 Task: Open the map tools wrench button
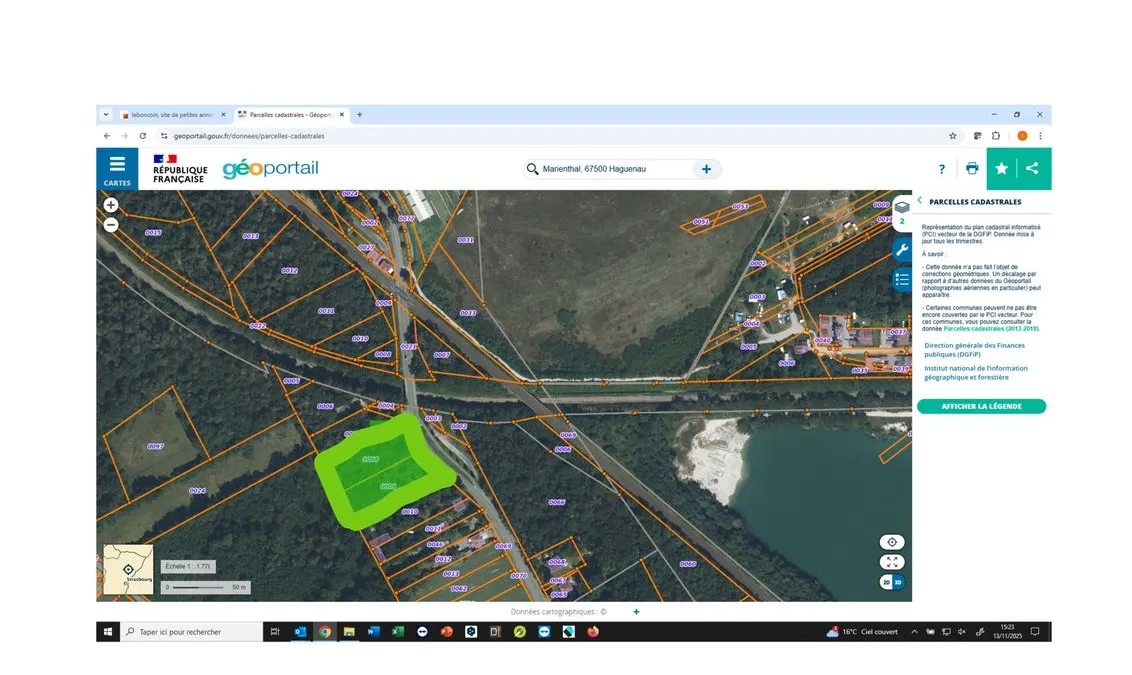(x=902, y=250)
